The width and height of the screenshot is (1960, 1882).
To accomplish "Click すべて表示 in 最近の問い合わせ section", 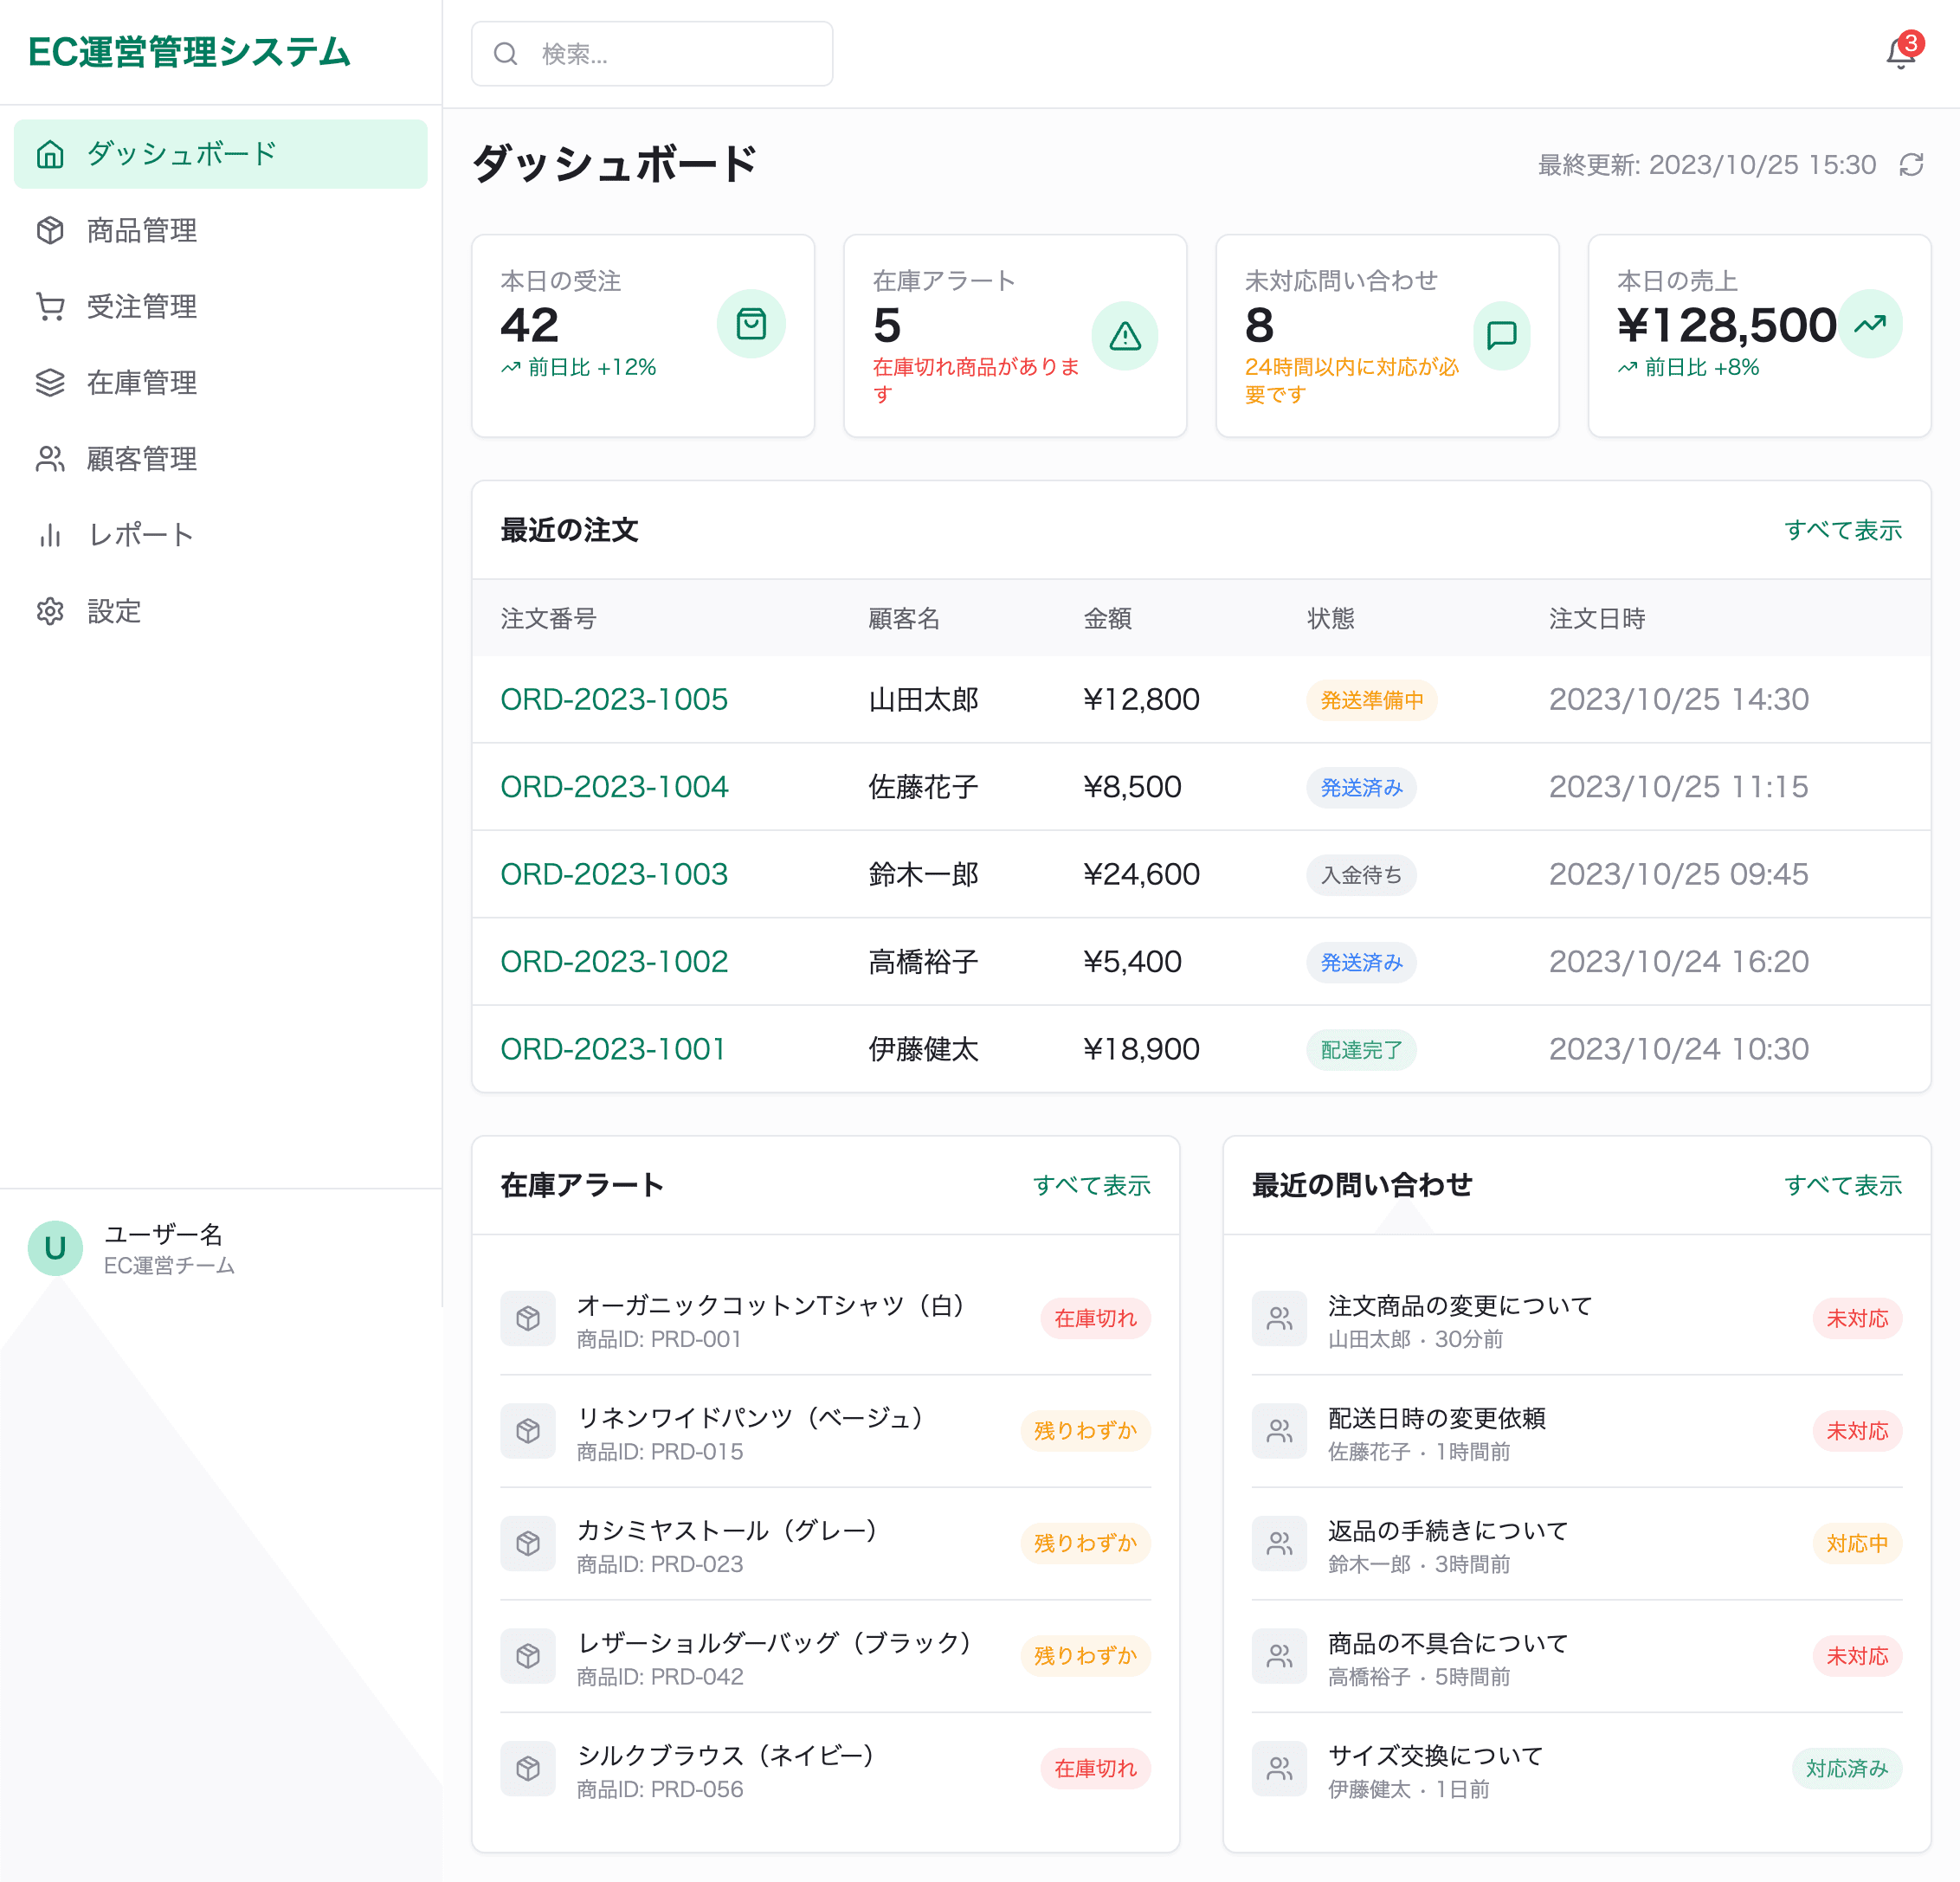I will 1843,1185.
